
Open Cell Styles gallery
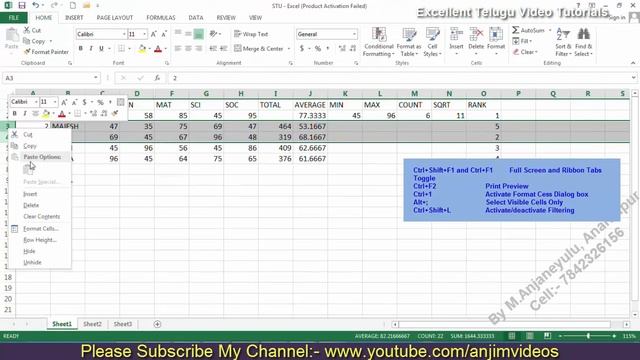coord(432,42)
